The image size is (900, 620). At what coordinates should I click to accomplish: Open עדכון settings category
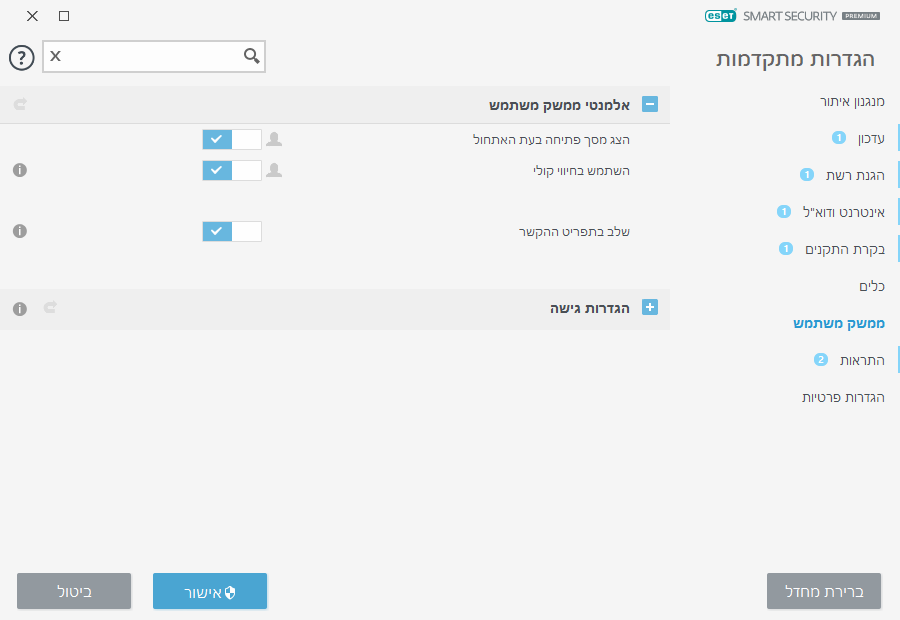(871, 138)
